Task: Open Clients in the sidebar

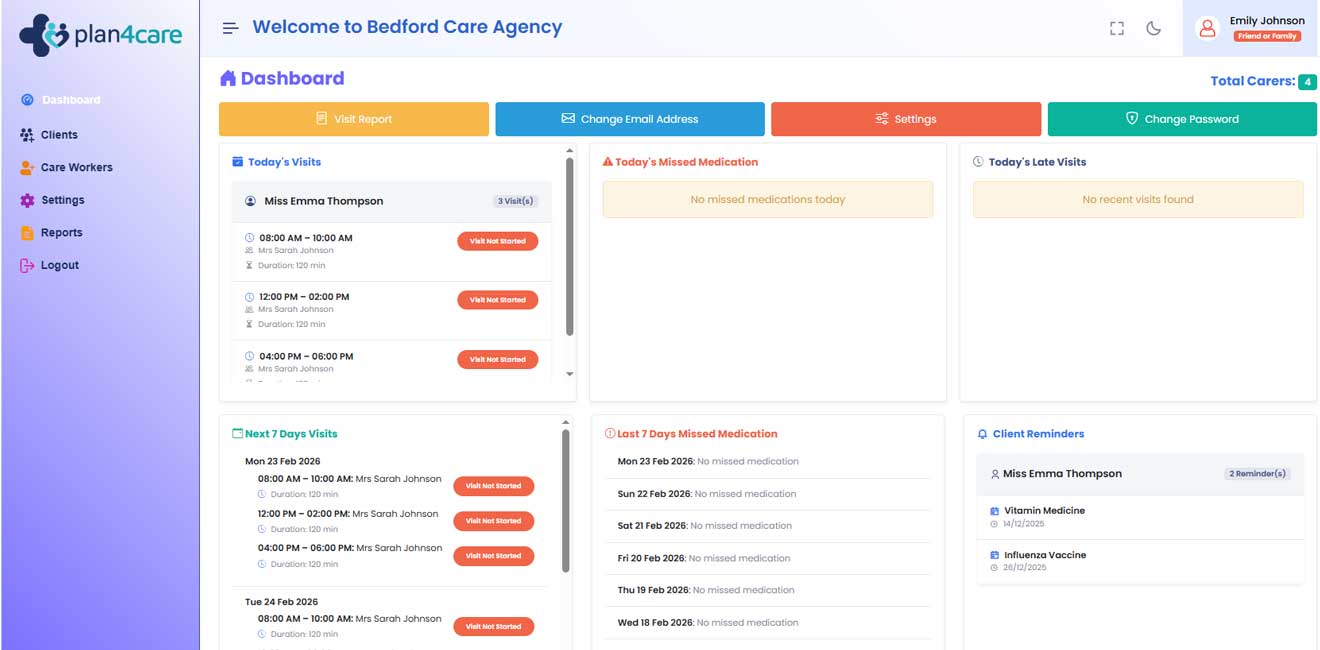Action: click(x=59, y=135)
